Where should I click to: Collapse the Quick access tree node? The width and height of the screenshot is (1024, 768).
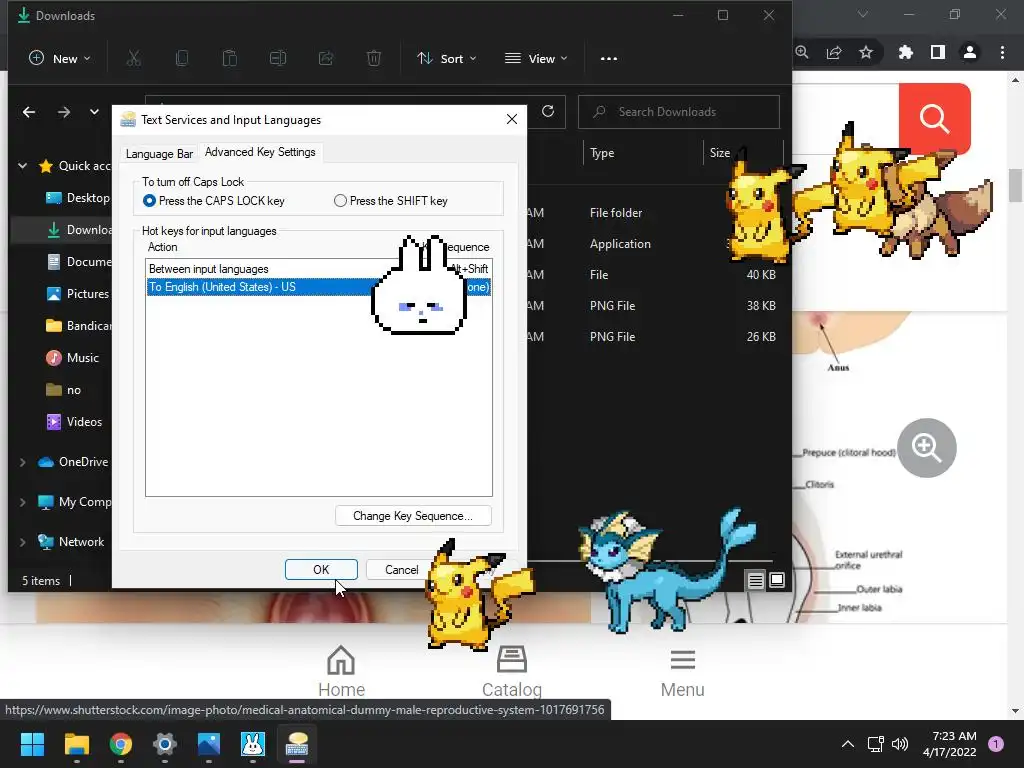tap(22, 166)
